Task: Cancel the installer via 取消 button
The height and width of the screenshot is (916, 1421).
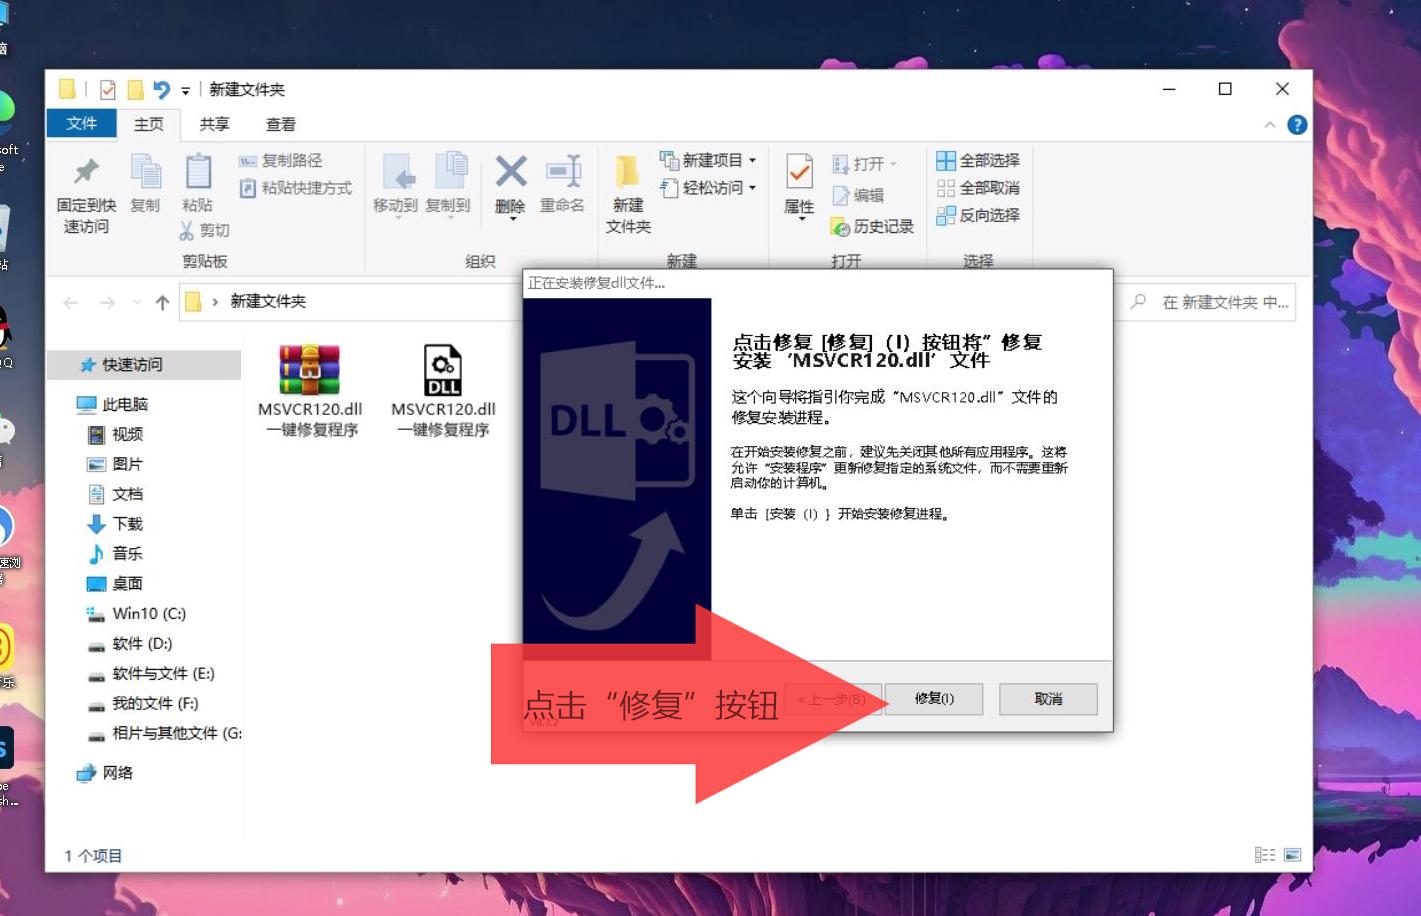Action: click(x=1047, y=699)
